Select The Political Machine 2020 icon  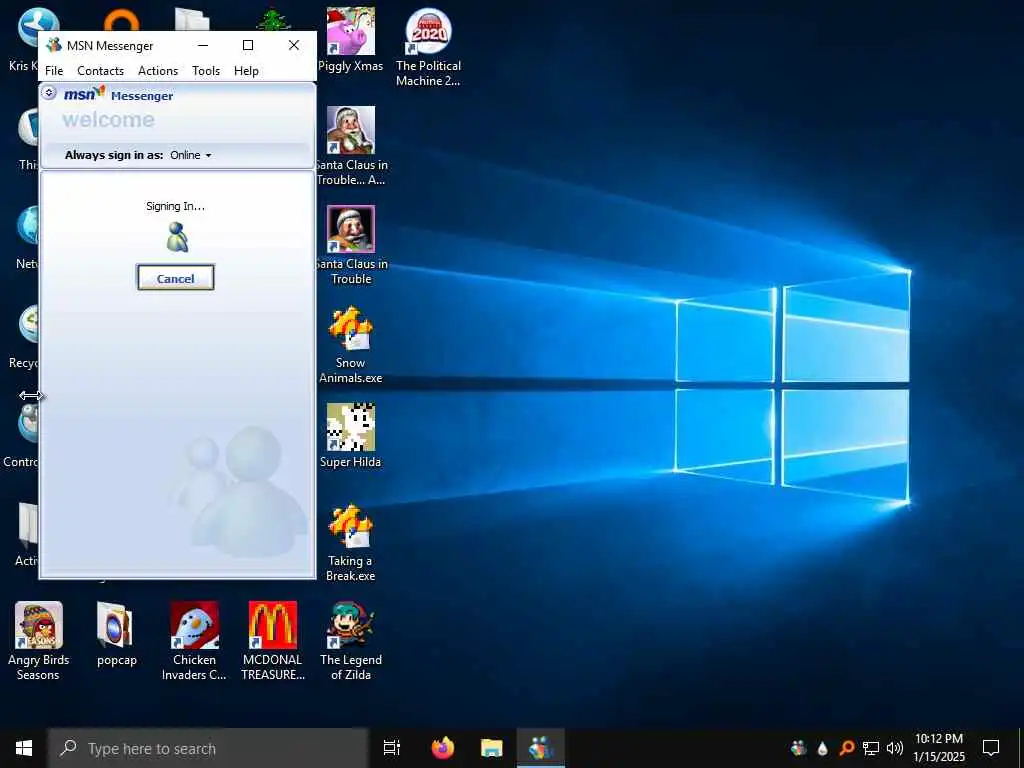click(428, 47)
